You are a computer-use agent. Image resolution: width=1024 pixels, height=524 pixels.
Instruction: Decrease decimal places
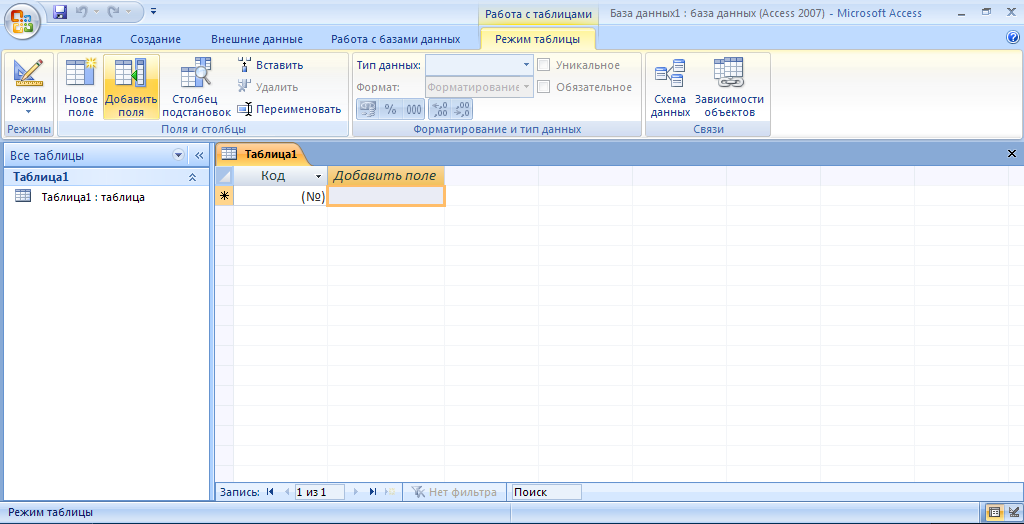[x=461, y=109]
